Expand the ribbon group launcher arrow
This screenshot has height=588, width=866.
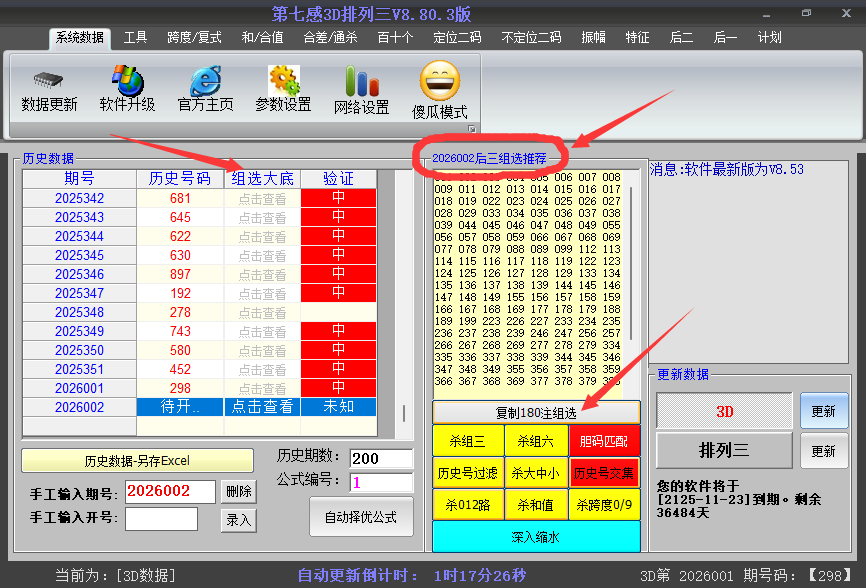[x=472, y=129]
